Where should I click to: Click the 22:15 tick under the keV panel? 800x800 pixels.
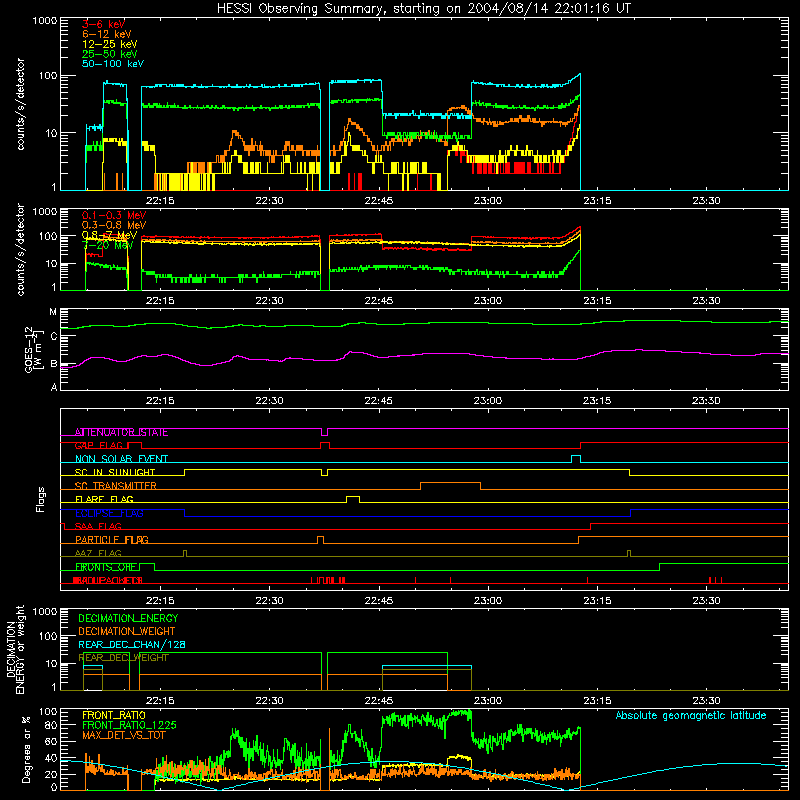[x=160, y=201]
